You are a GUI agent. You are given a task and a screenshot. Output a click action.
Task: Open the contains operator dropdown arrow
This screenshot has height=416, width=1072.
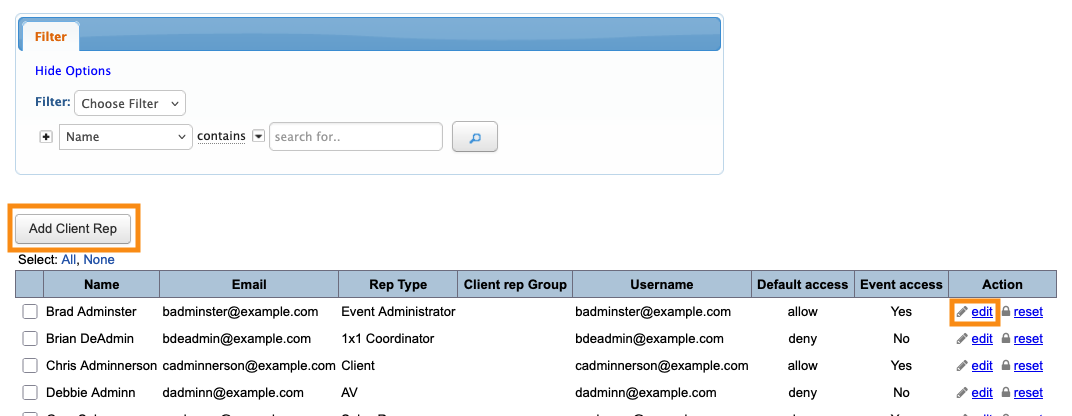[258, 136]
